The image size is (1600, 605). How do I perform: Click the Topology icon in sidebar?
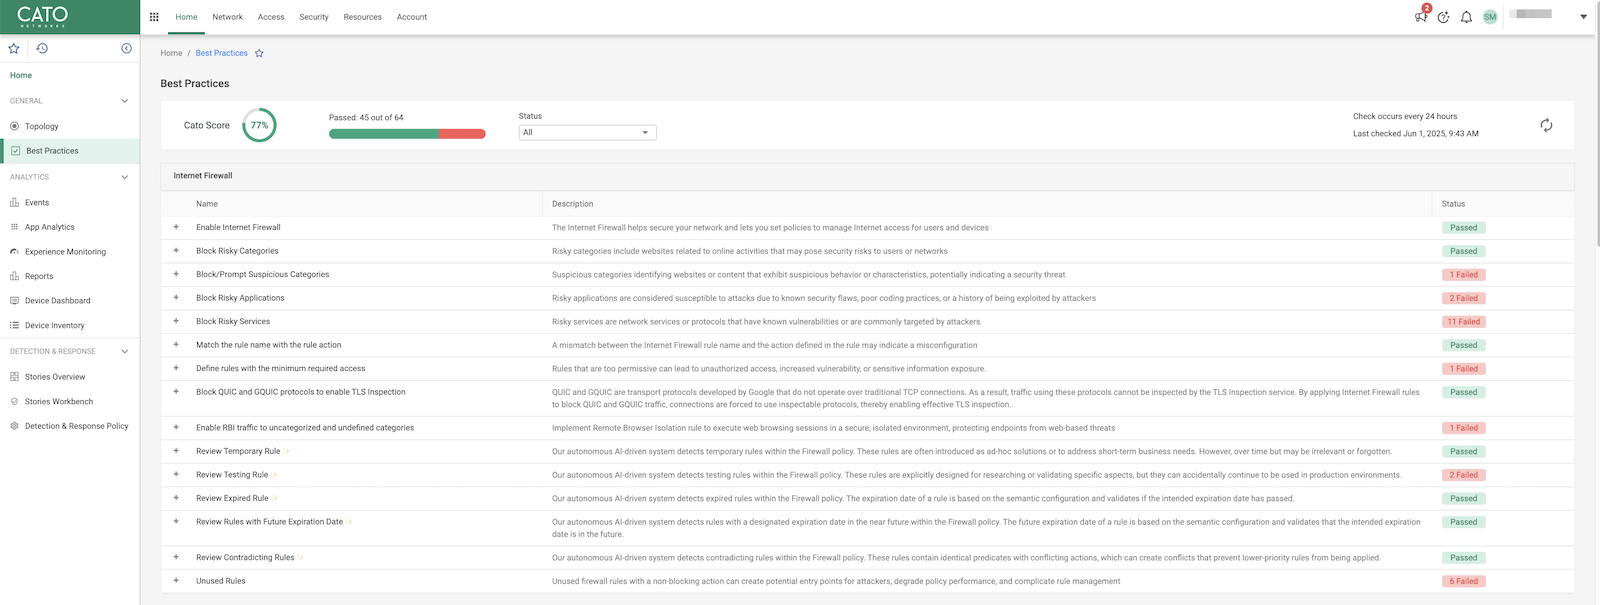click(14, 126)
